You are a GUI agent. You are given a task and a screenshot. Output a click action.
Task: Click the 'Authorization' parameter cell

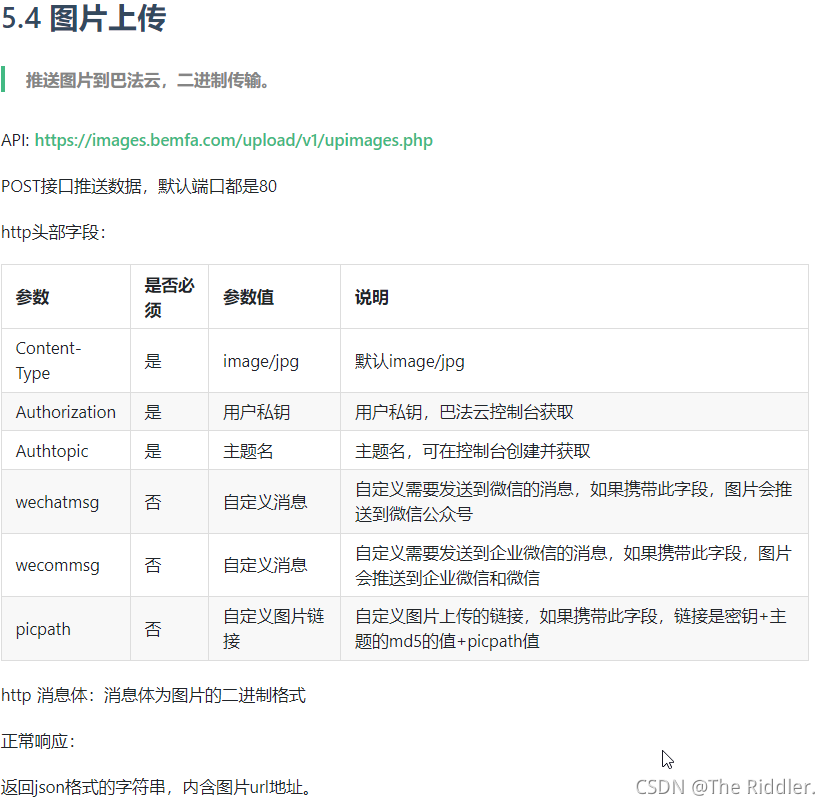66,412
